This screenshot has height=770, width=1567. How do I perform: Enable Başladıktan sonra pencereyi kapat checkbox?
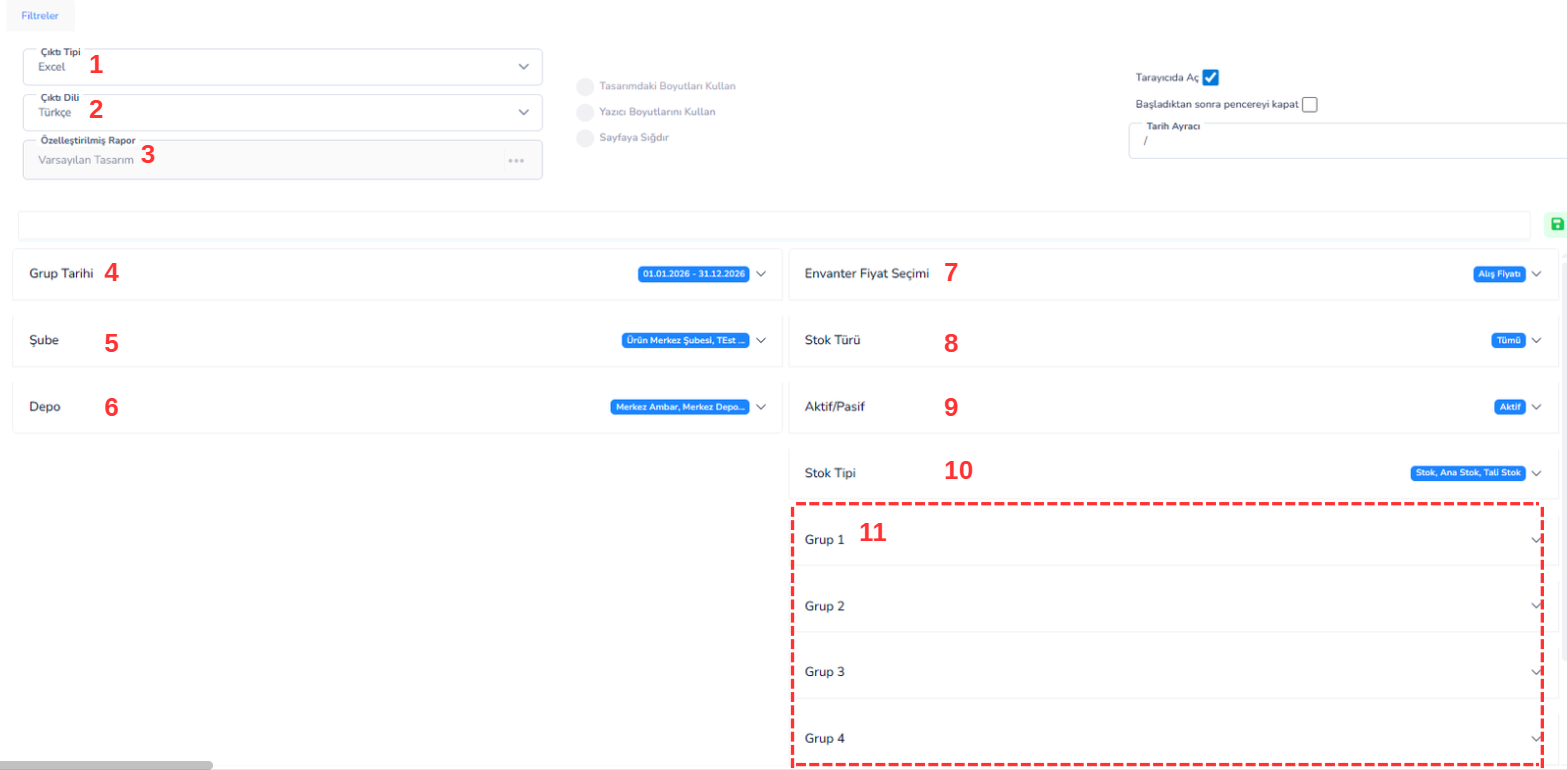click(1309, 104)
